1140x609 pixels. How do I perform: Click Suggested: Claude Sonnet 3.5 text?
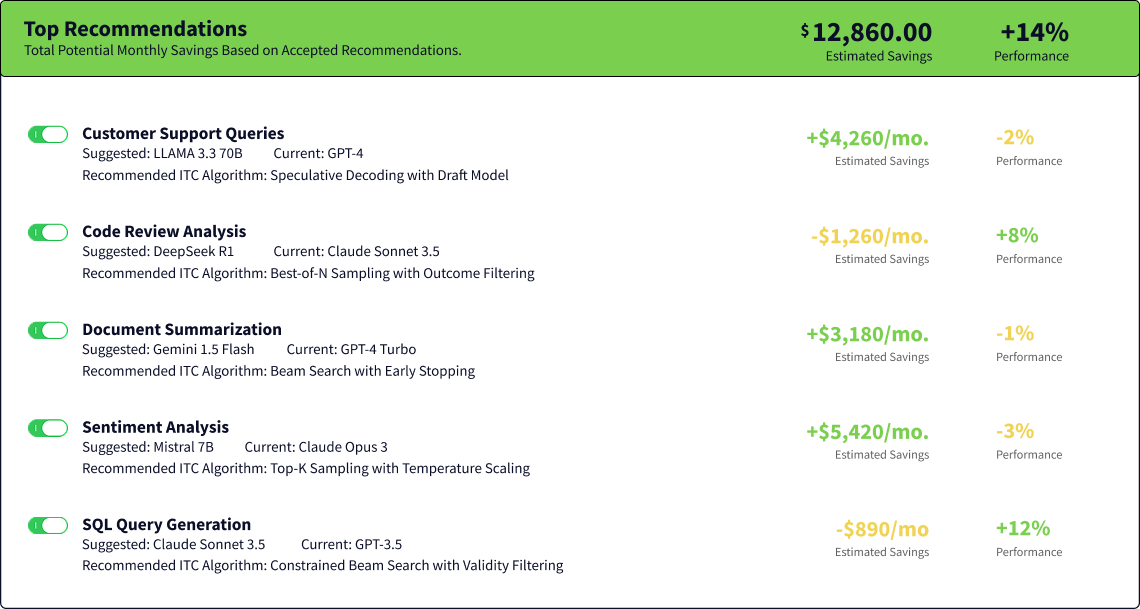point(174,544)
